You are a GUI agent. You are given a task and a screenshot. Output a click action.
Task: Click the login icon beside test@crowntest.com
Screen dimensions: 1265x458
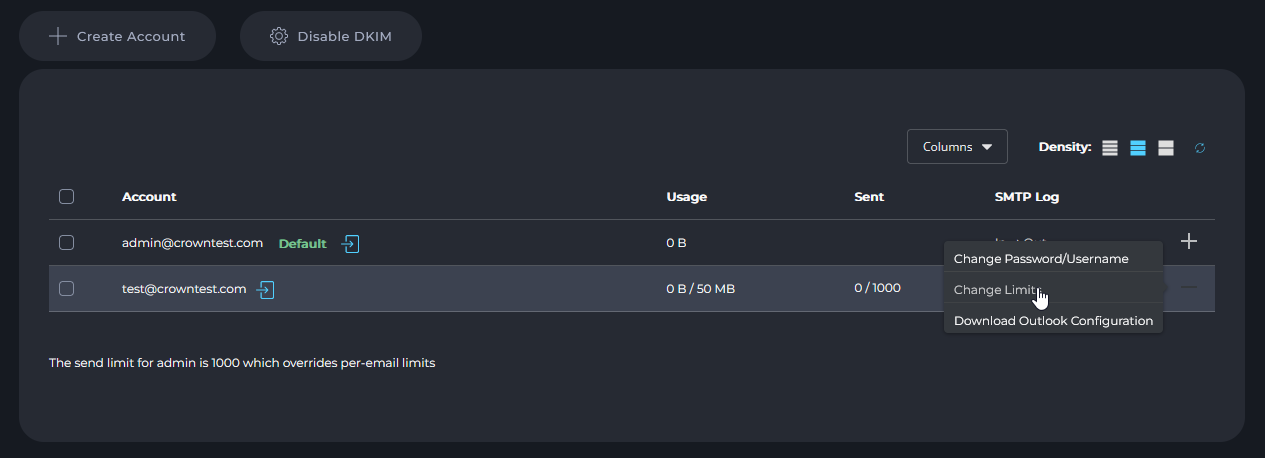tap(265, 290)
